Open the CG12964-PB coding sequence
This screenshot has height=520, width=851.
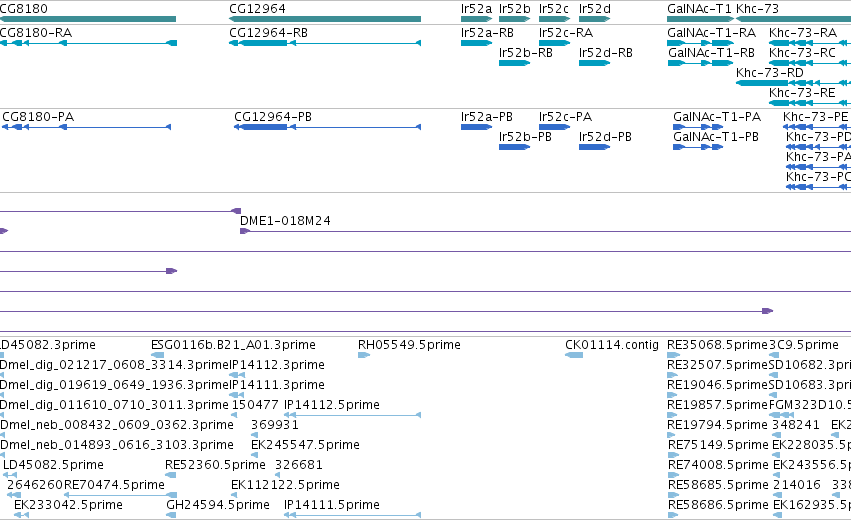tap(327, 127)
